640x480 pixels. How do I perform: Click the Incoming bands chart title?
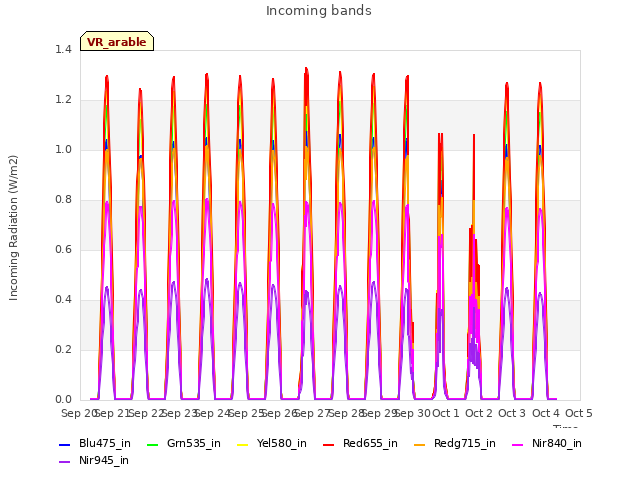[319, 11]
